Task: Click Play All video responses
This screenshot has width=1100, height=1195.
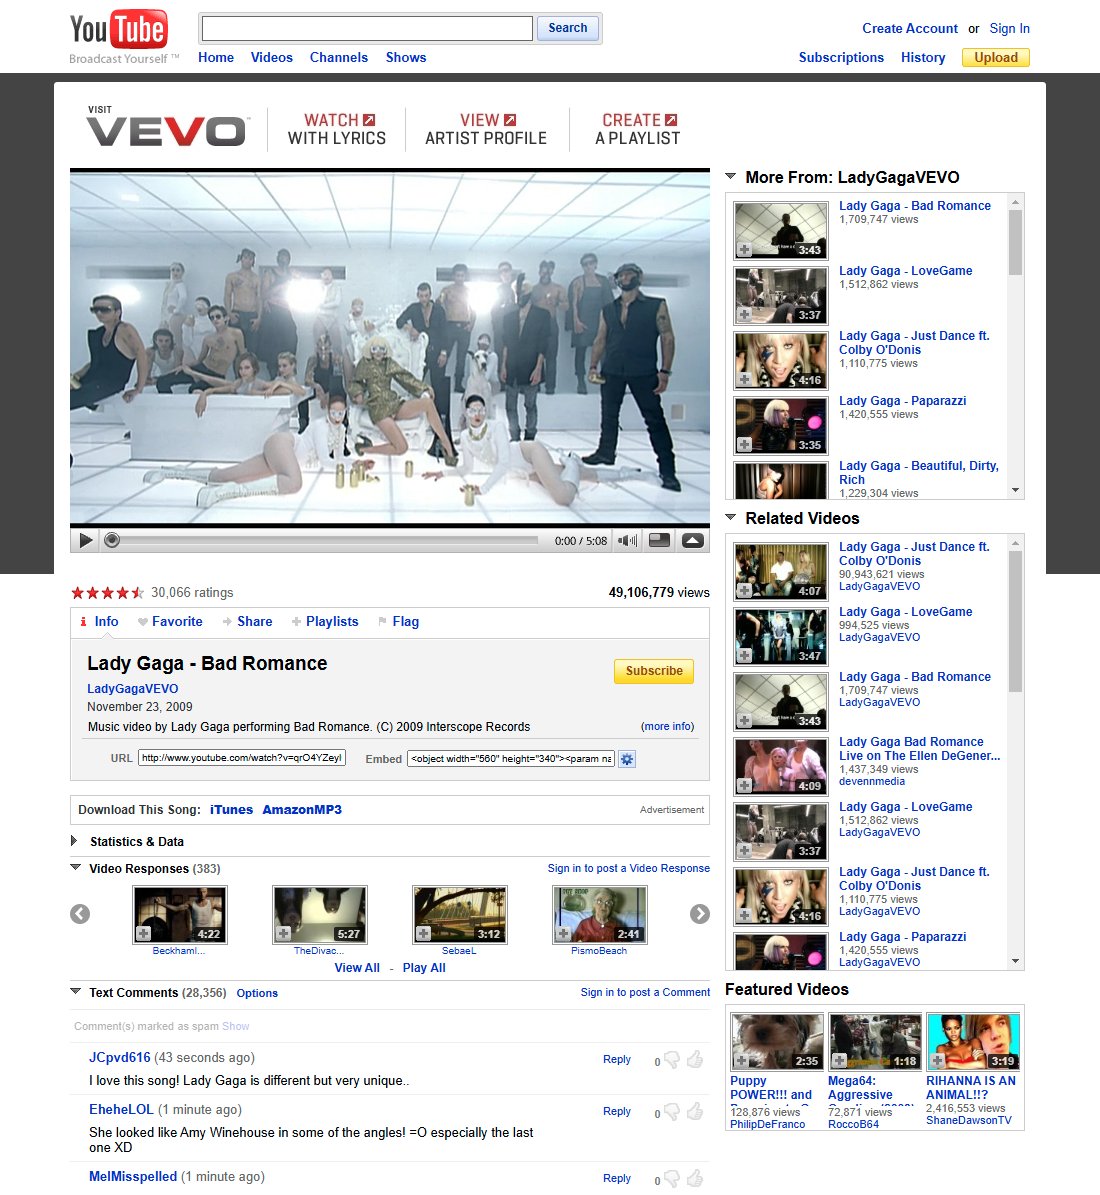Action: click(424, 968)
